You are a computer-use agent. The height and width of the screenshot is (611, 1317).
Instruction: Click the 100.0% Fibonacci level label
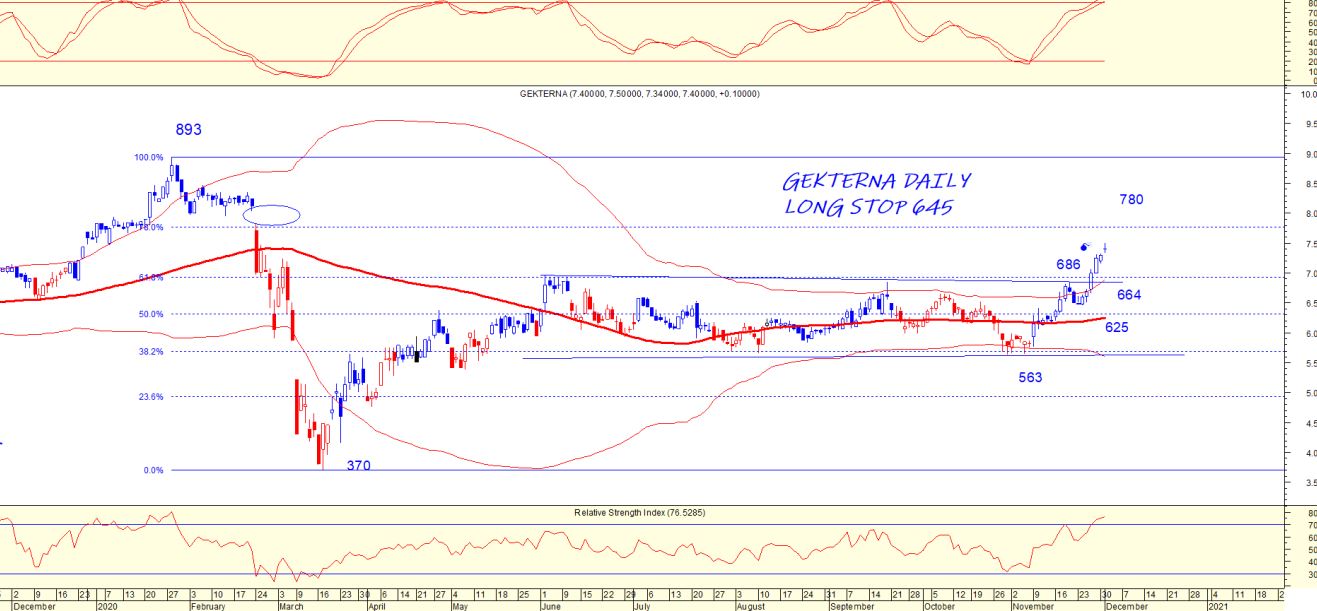click(x=148, y=158)
